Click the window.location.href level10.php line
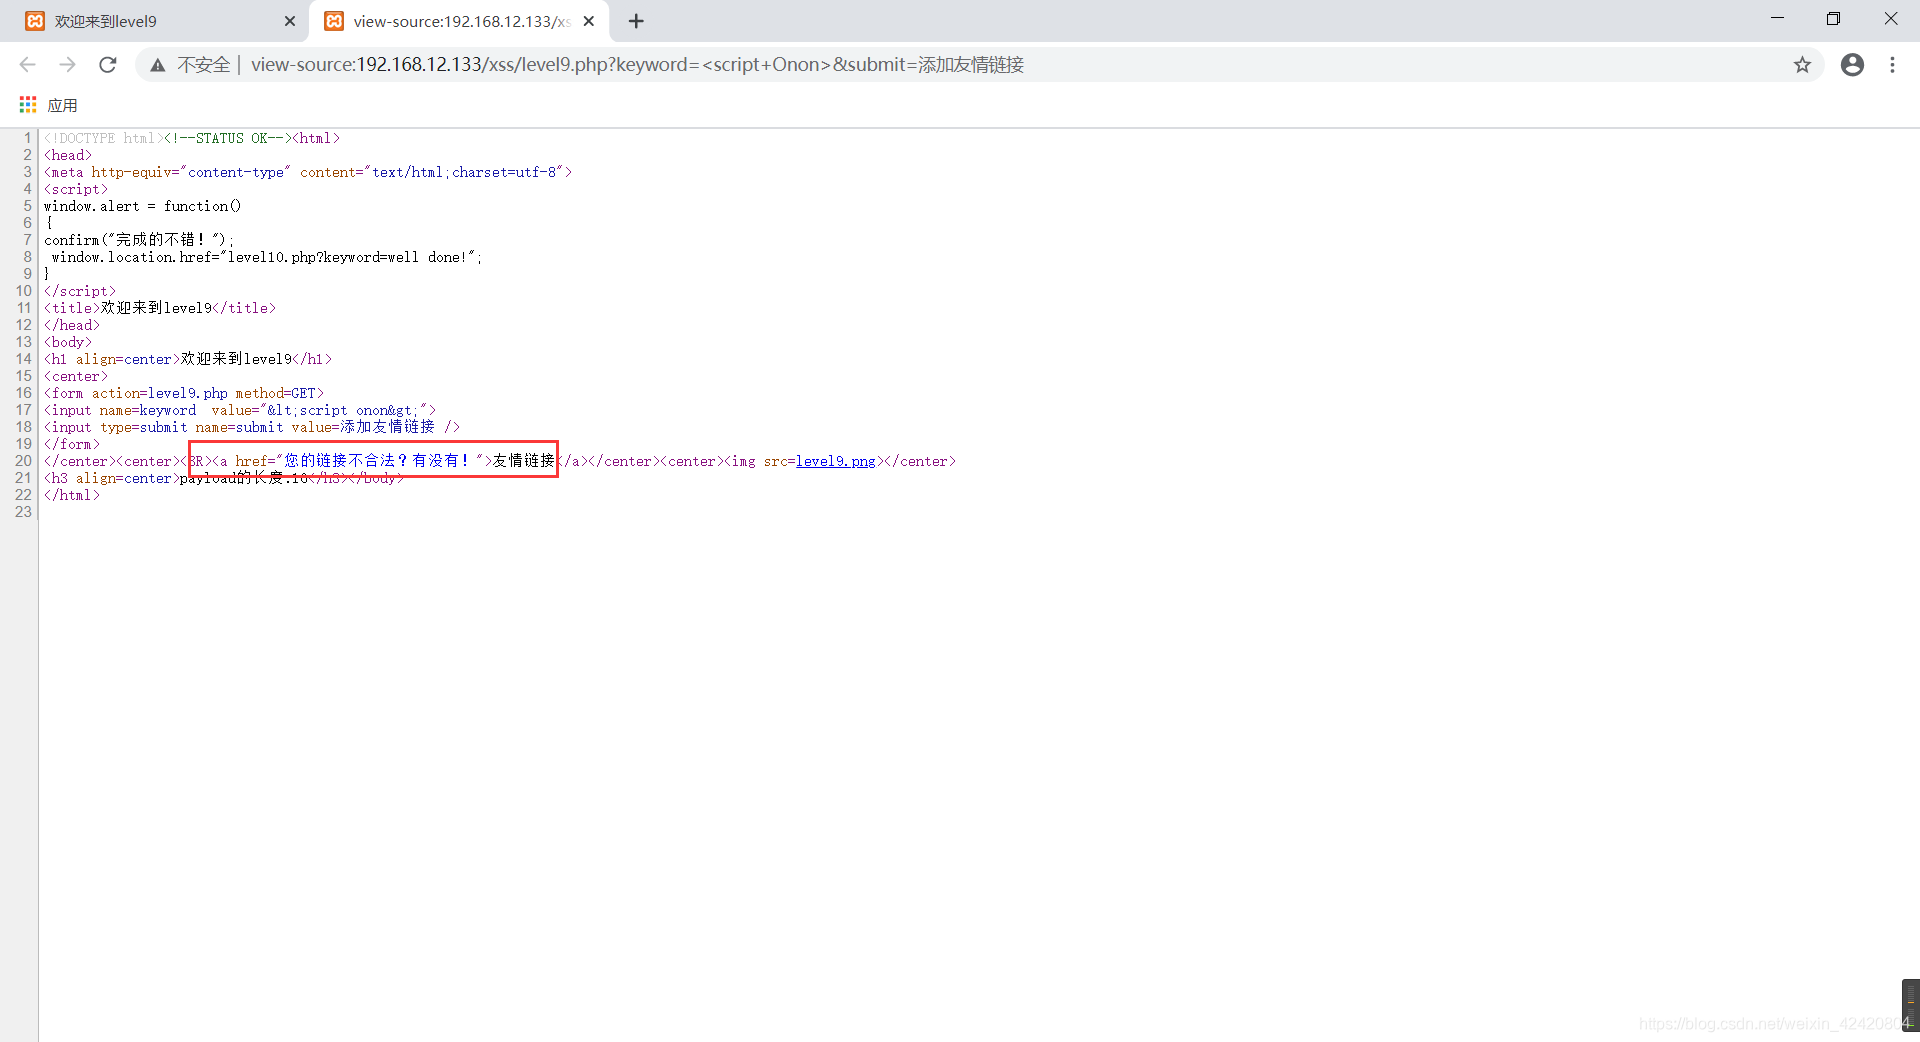Screen dimensions: 1920x1042 click(x=266, y=257)
